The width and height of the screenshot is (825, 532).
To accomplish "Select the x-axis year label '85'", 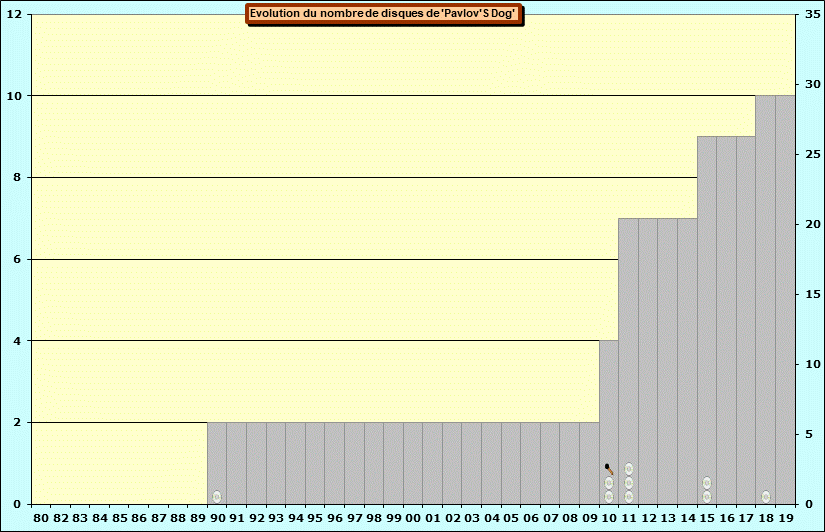I will [119, 518].
